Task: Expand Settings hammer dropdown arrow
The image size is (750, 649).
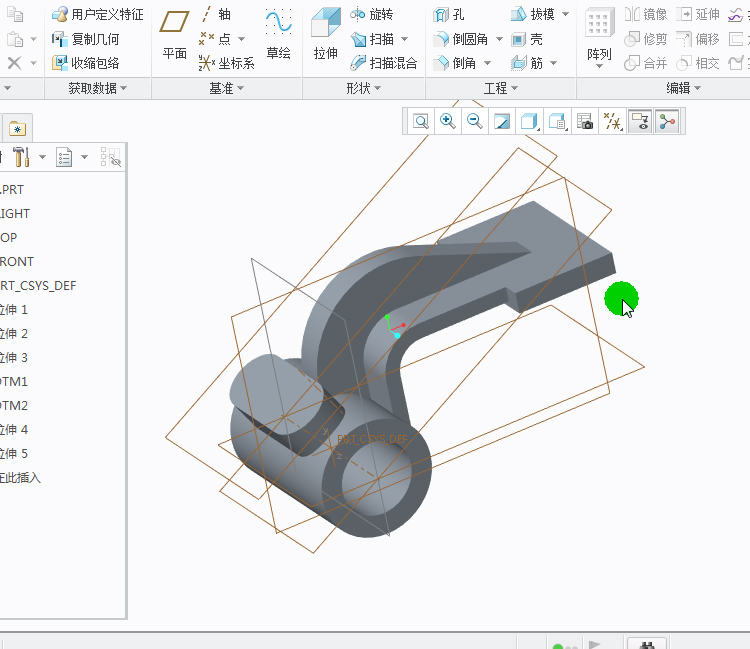Action: (42, 157)
